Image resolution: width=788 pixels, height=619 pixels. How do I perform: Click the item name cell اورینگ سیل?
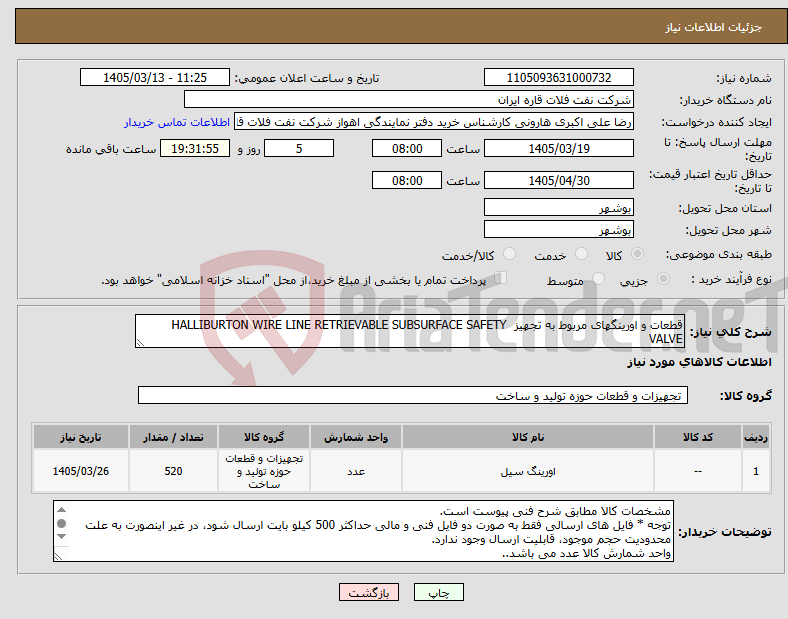tap(528, 471)
